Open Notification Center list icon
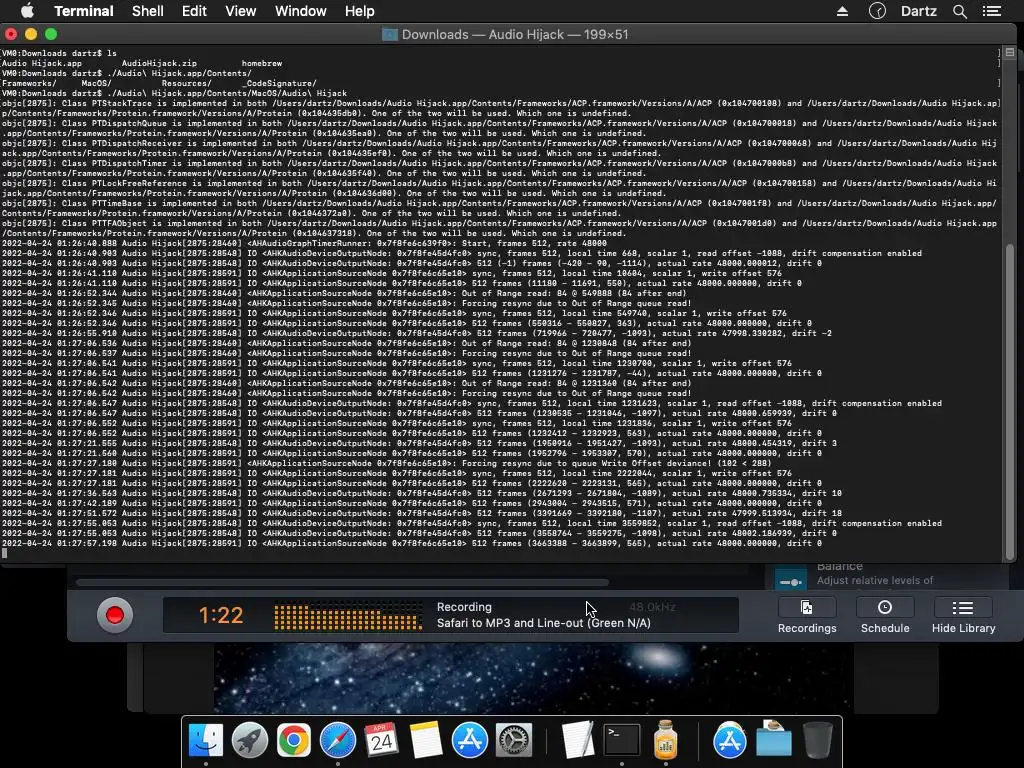This screenshot has height=768, width=1024. pyautogui.click(x=991, y=11)
